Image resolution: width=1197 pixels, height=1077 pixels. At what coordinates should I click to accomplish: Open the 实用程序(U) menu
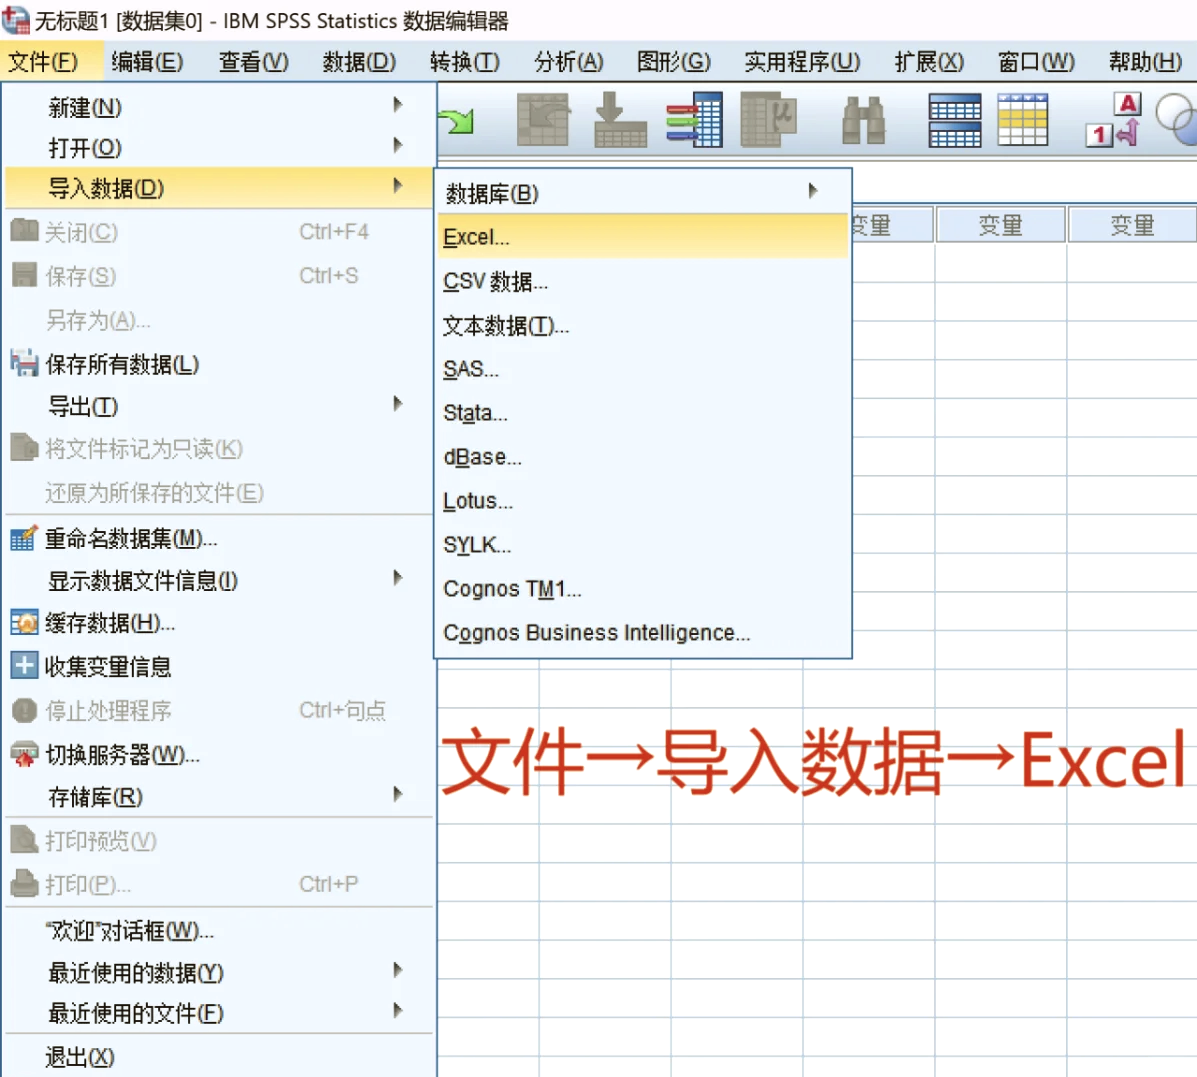point(802,62)
